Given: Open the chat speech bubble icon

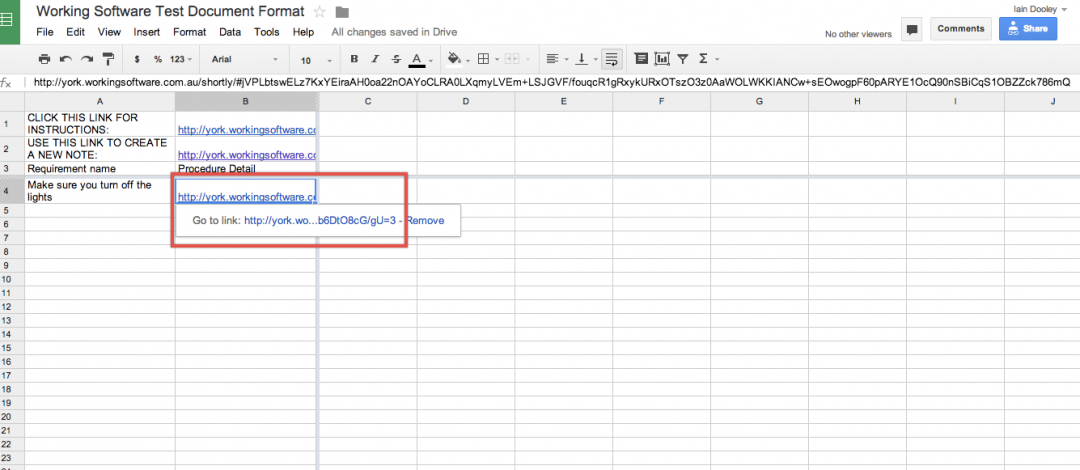Looking at the screenshot, I should [912, 30].
